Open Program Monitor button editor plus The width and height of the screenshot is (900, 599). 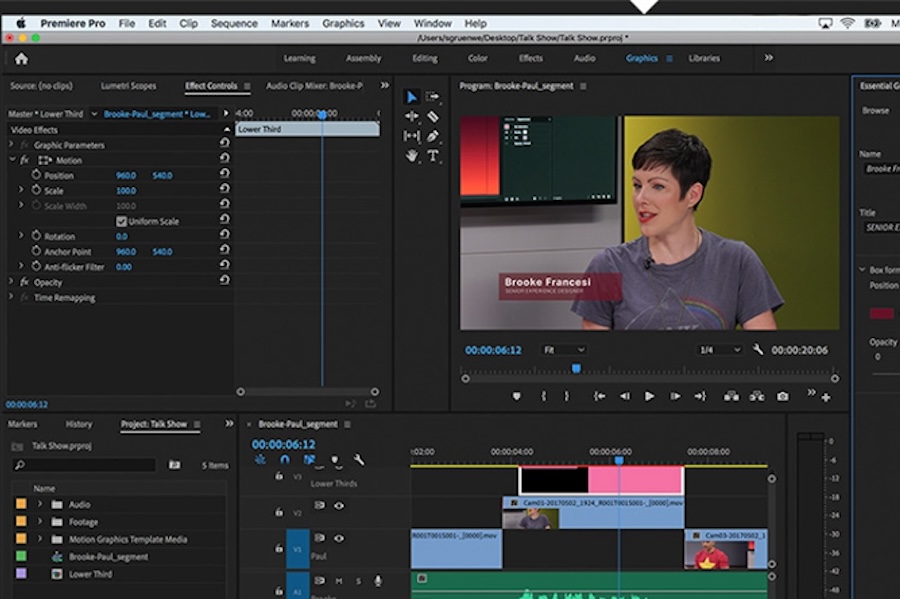click(x=826, y=398)
